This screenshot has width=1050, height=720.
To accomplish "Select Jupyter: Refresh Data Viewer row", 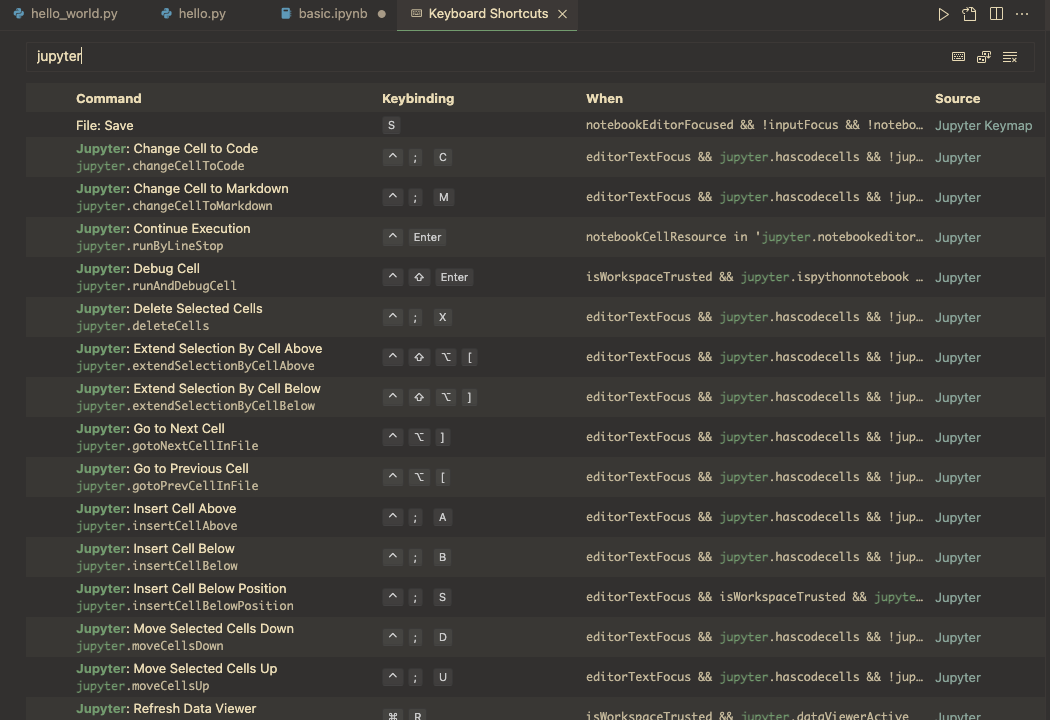I will pyautogui.click(x=535, y=709).
